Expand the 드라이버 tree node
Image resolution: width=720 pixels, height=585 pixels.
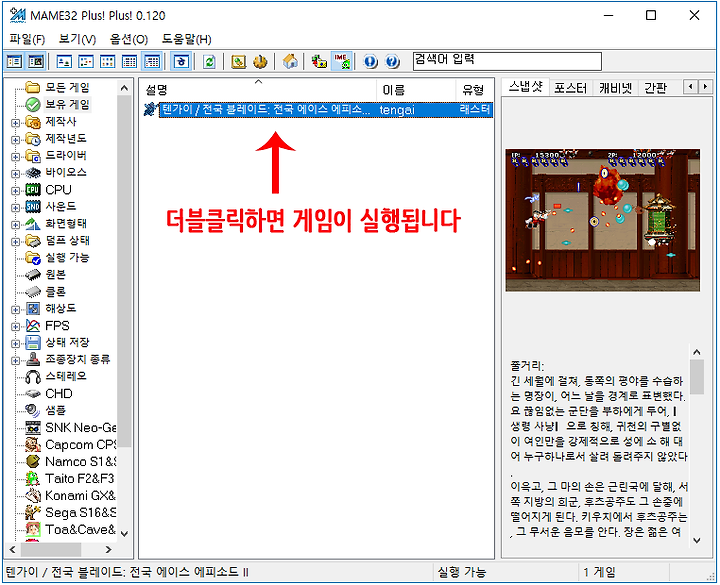15,157
